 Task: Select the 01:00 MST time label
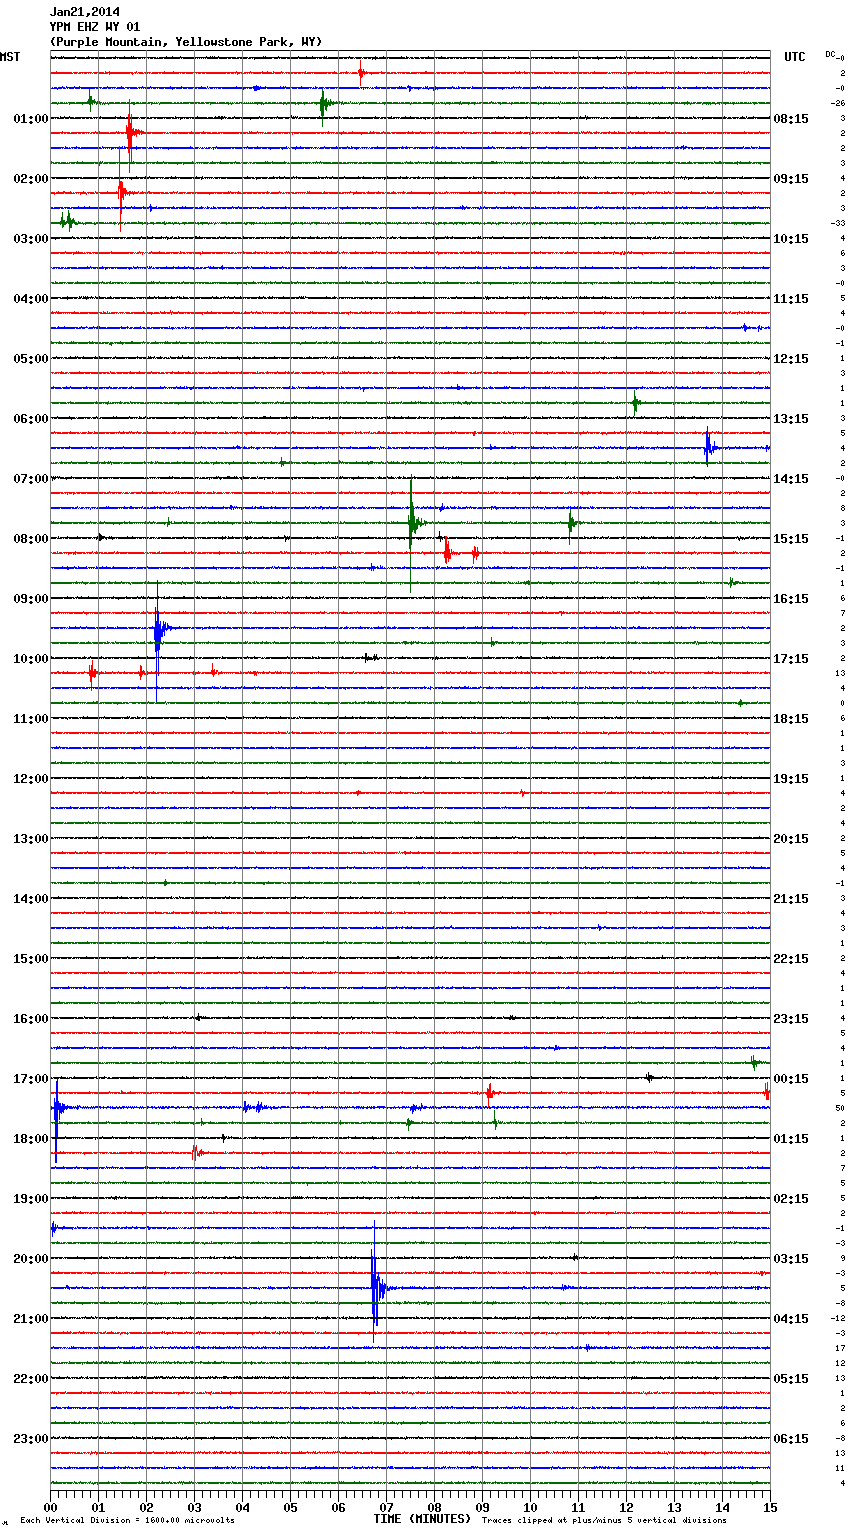pos(30,119)
